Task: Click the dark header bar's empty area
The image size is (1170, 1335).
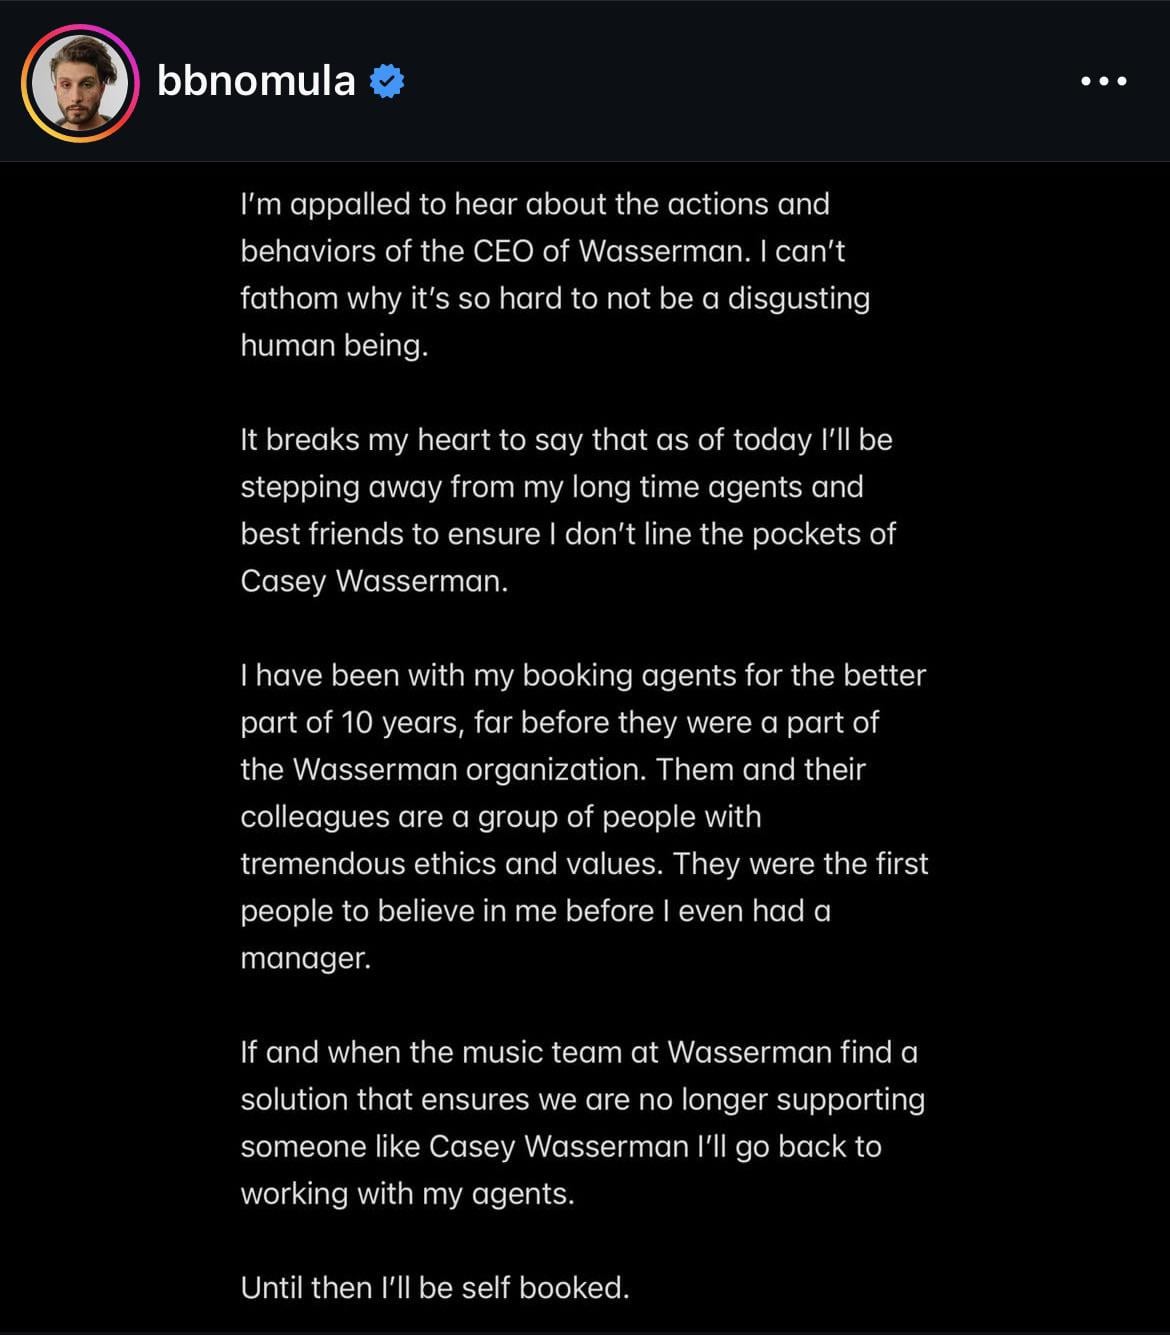Action: coord(740,81)
